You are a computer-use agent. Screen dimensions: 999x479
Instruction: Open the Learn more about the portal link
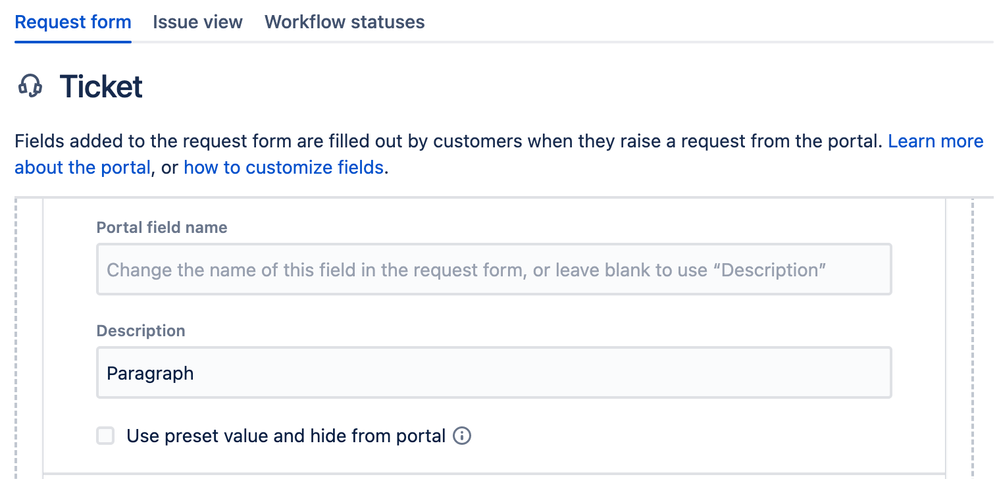tap(935, 141)
